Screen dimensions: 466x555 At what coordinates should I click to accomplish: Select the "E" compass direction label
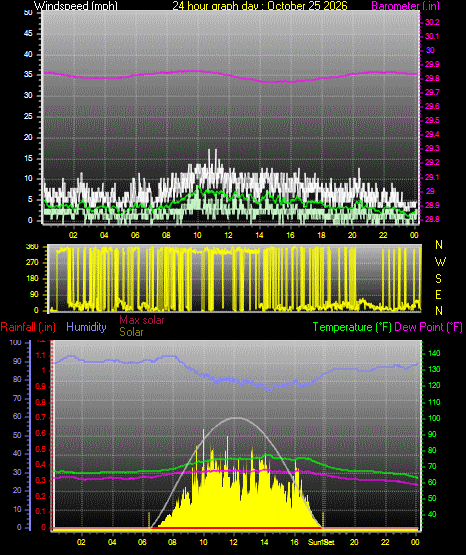438,294
